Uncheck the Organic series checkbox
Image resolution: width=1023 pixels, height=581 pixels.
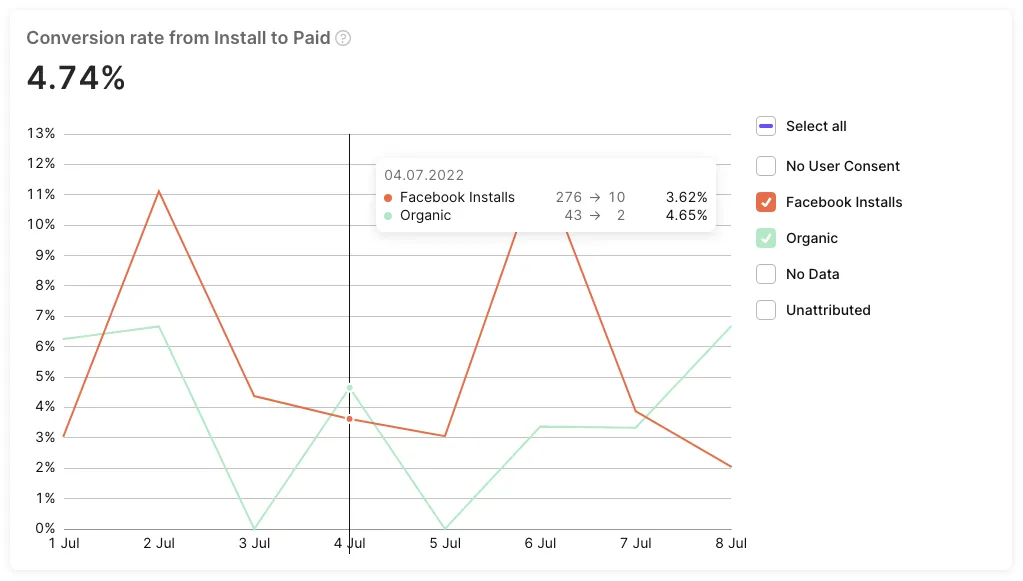point(766,238)
